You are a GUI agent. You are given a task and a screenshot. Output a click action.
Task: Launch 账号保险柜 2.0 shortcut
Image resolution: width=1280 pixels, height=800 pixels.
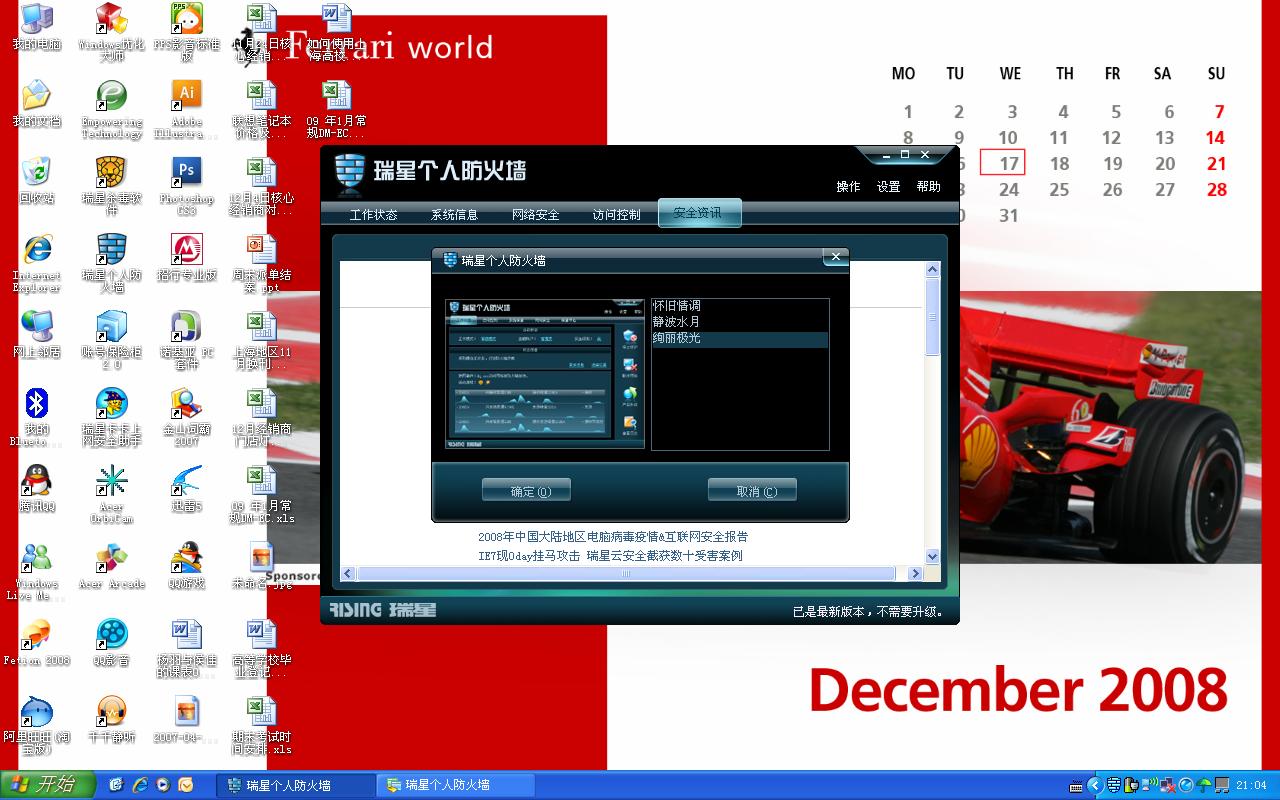[111, 340]
